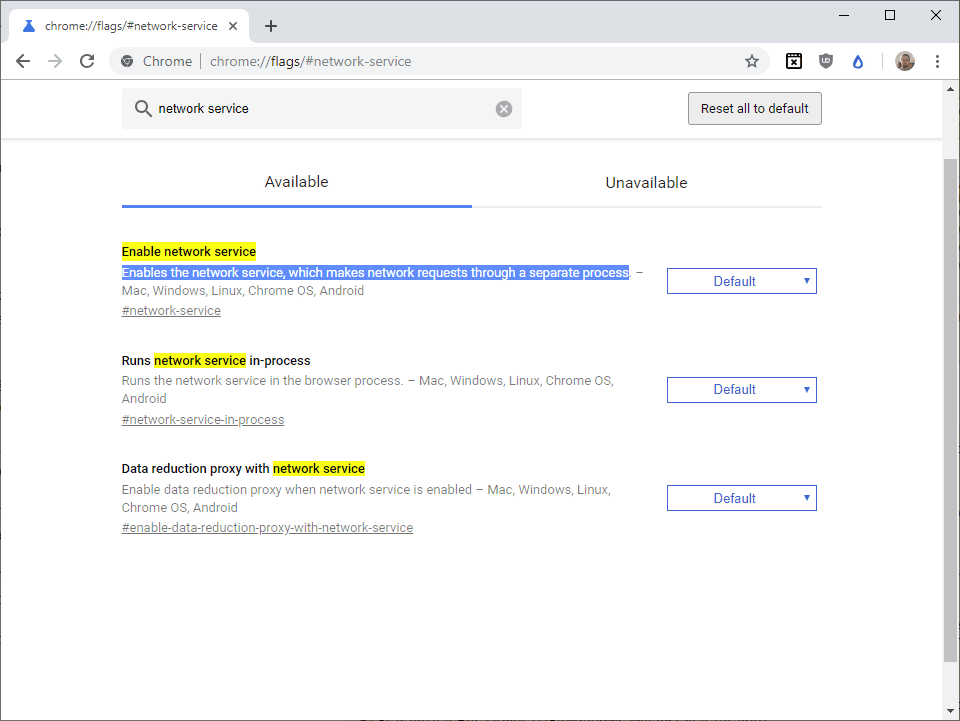Switch to the Unavailable tab
The image size is (960, 721).
click(x=646, y=182)
